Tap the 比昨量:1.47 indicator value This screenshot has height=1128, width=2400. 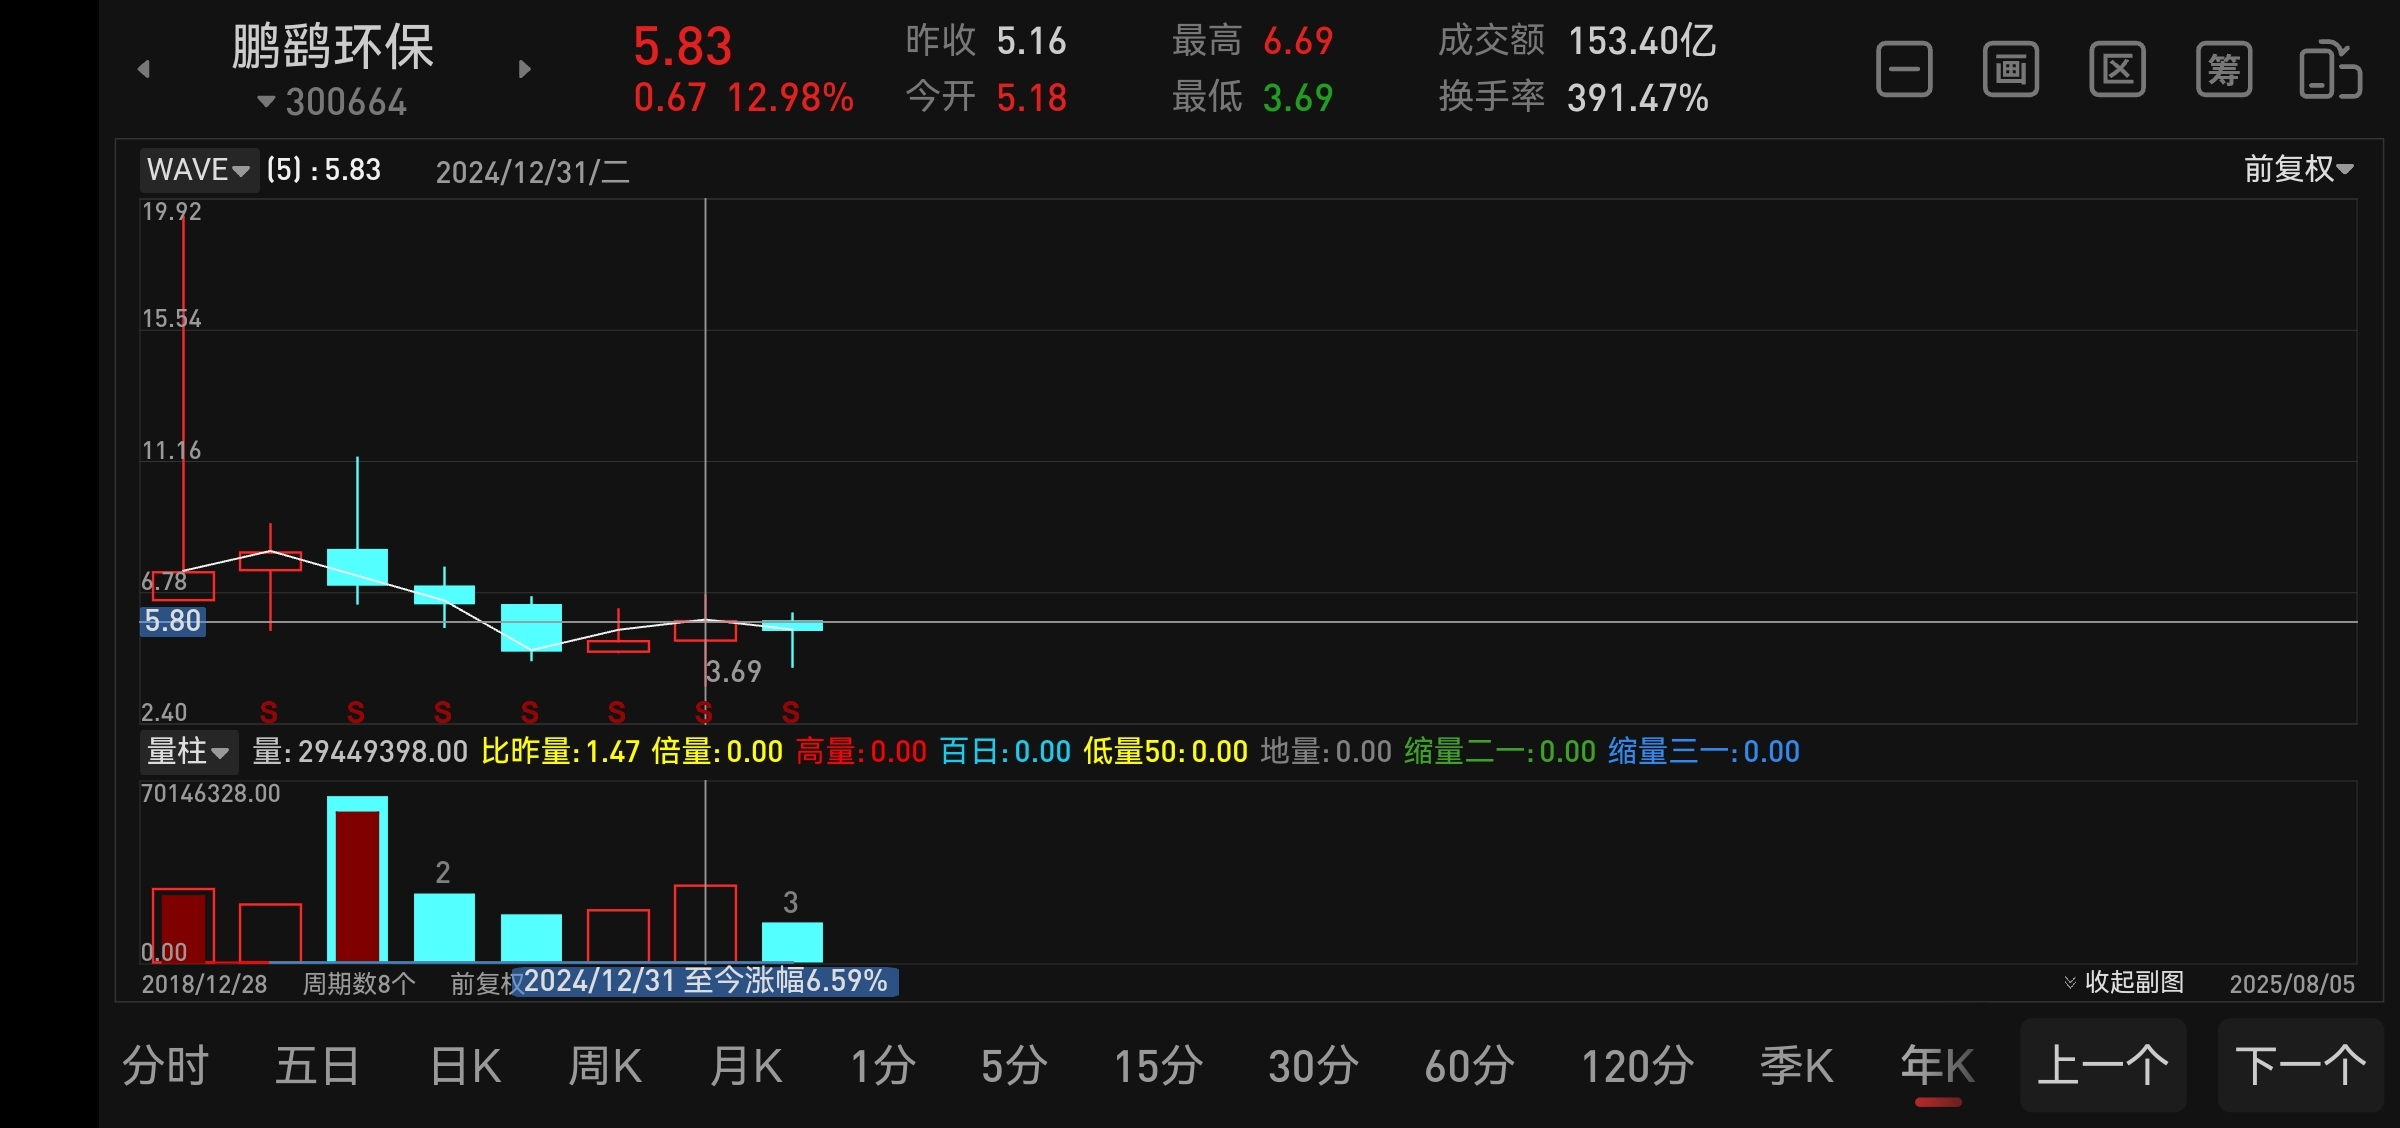coord(560,751)
